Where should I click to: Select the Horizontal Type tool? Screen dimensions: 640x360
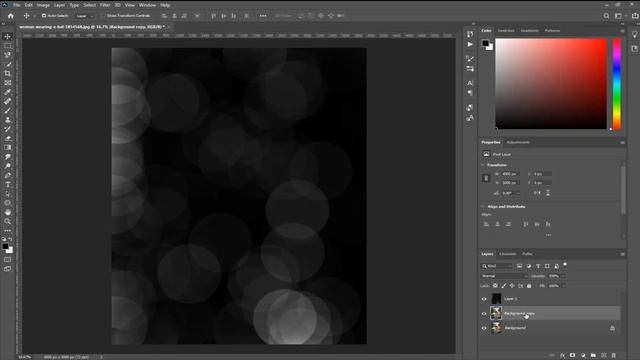(7, 184)
